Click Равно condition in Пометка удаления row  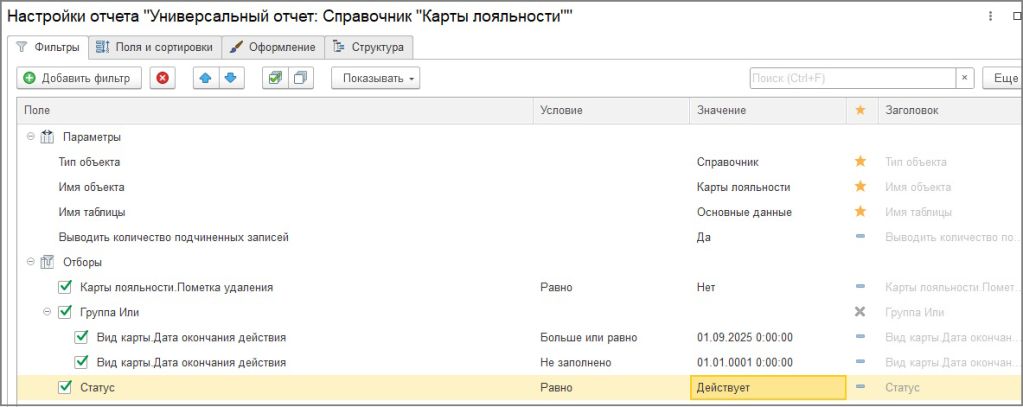(x=557, y=286)
